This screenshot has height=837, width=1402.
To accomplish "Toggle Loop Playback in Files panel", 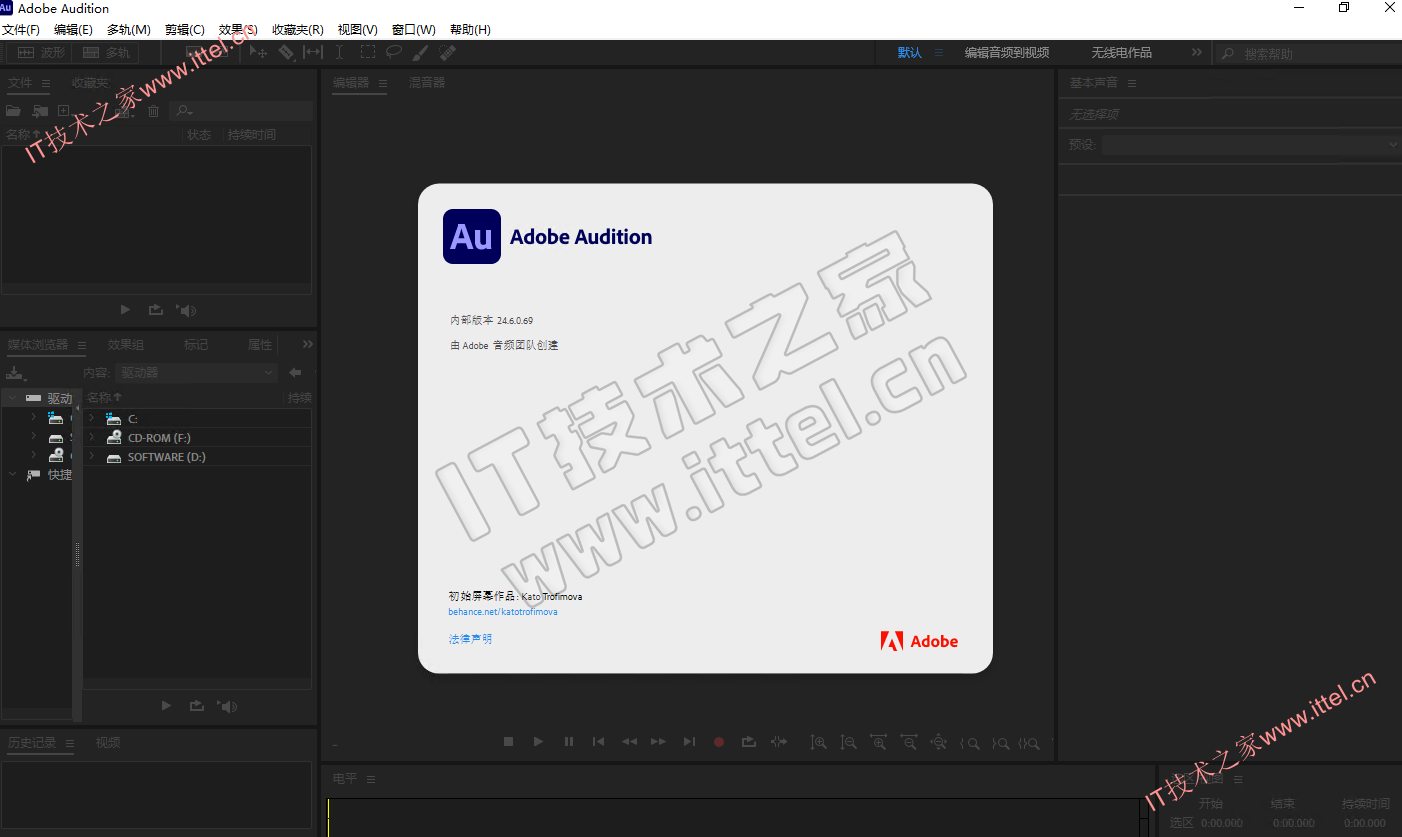I will 155,310.
